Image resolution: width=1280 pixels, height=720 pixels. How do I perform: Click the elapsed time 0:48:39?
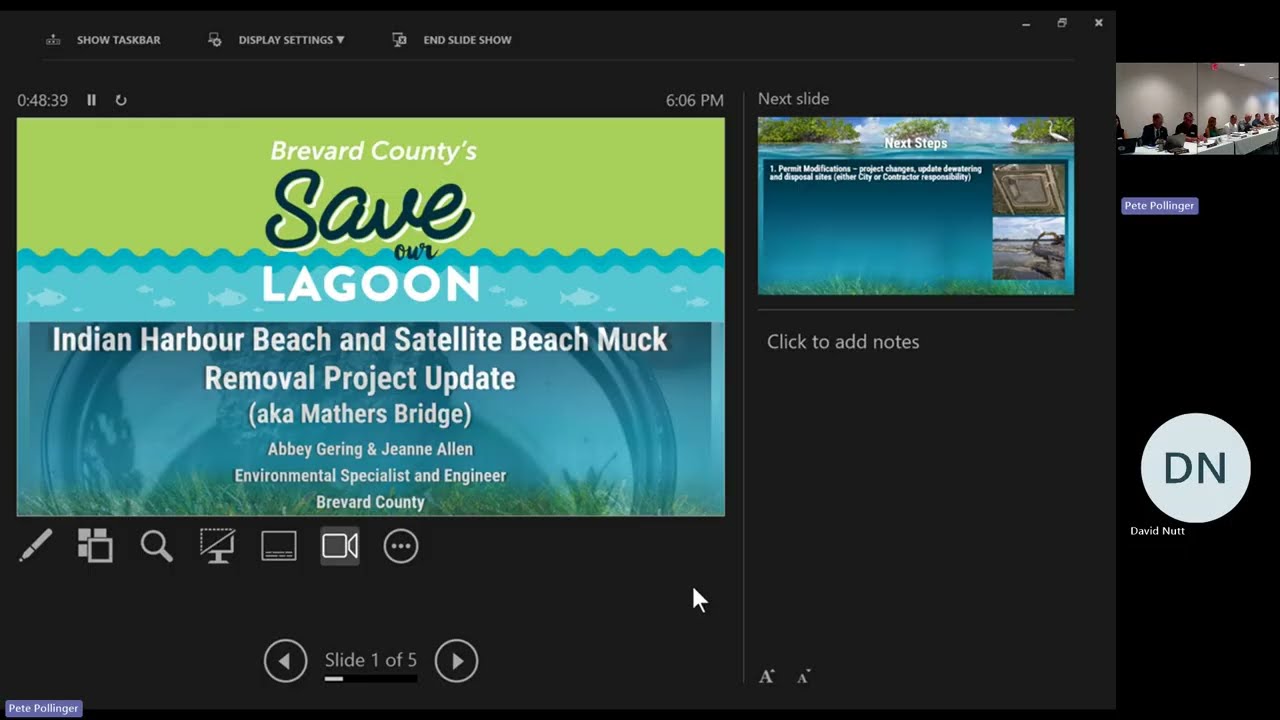point(43,101)
